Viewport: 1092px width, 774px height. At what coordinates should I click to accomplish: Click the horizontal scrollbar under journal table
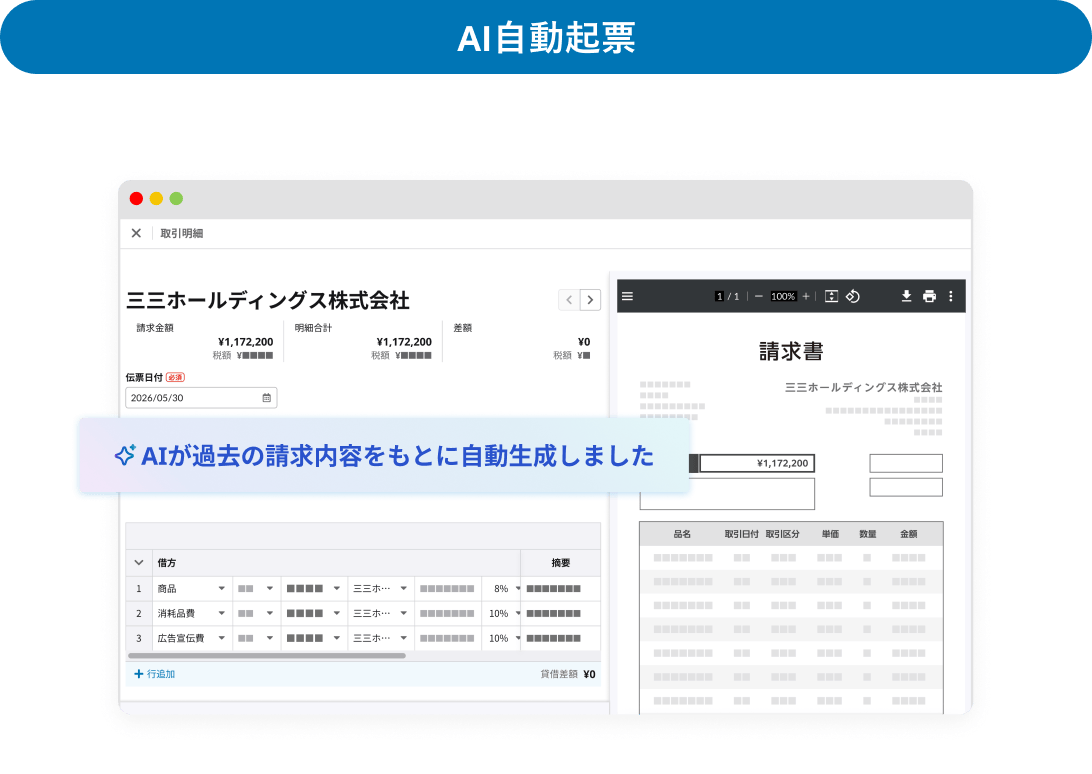267,656
